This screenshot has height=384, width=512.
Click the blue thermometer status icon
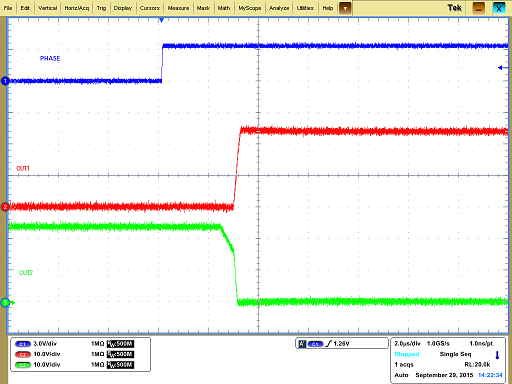click(497, 355)
